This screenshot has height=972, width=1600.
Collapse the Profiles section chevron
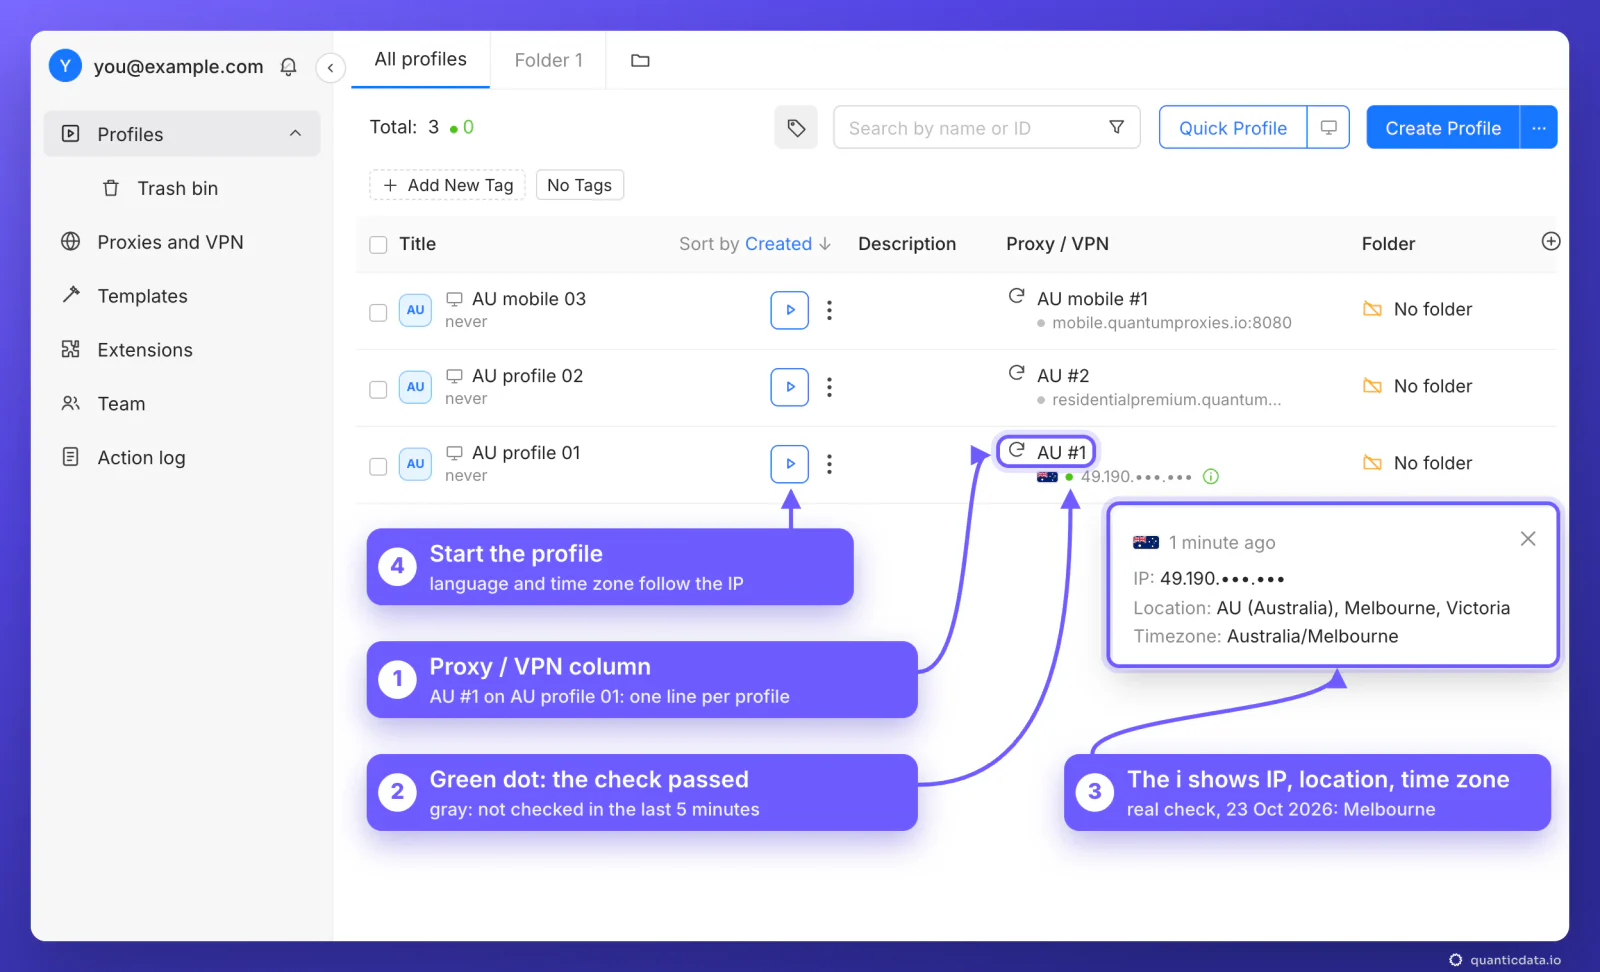point(295,133)
